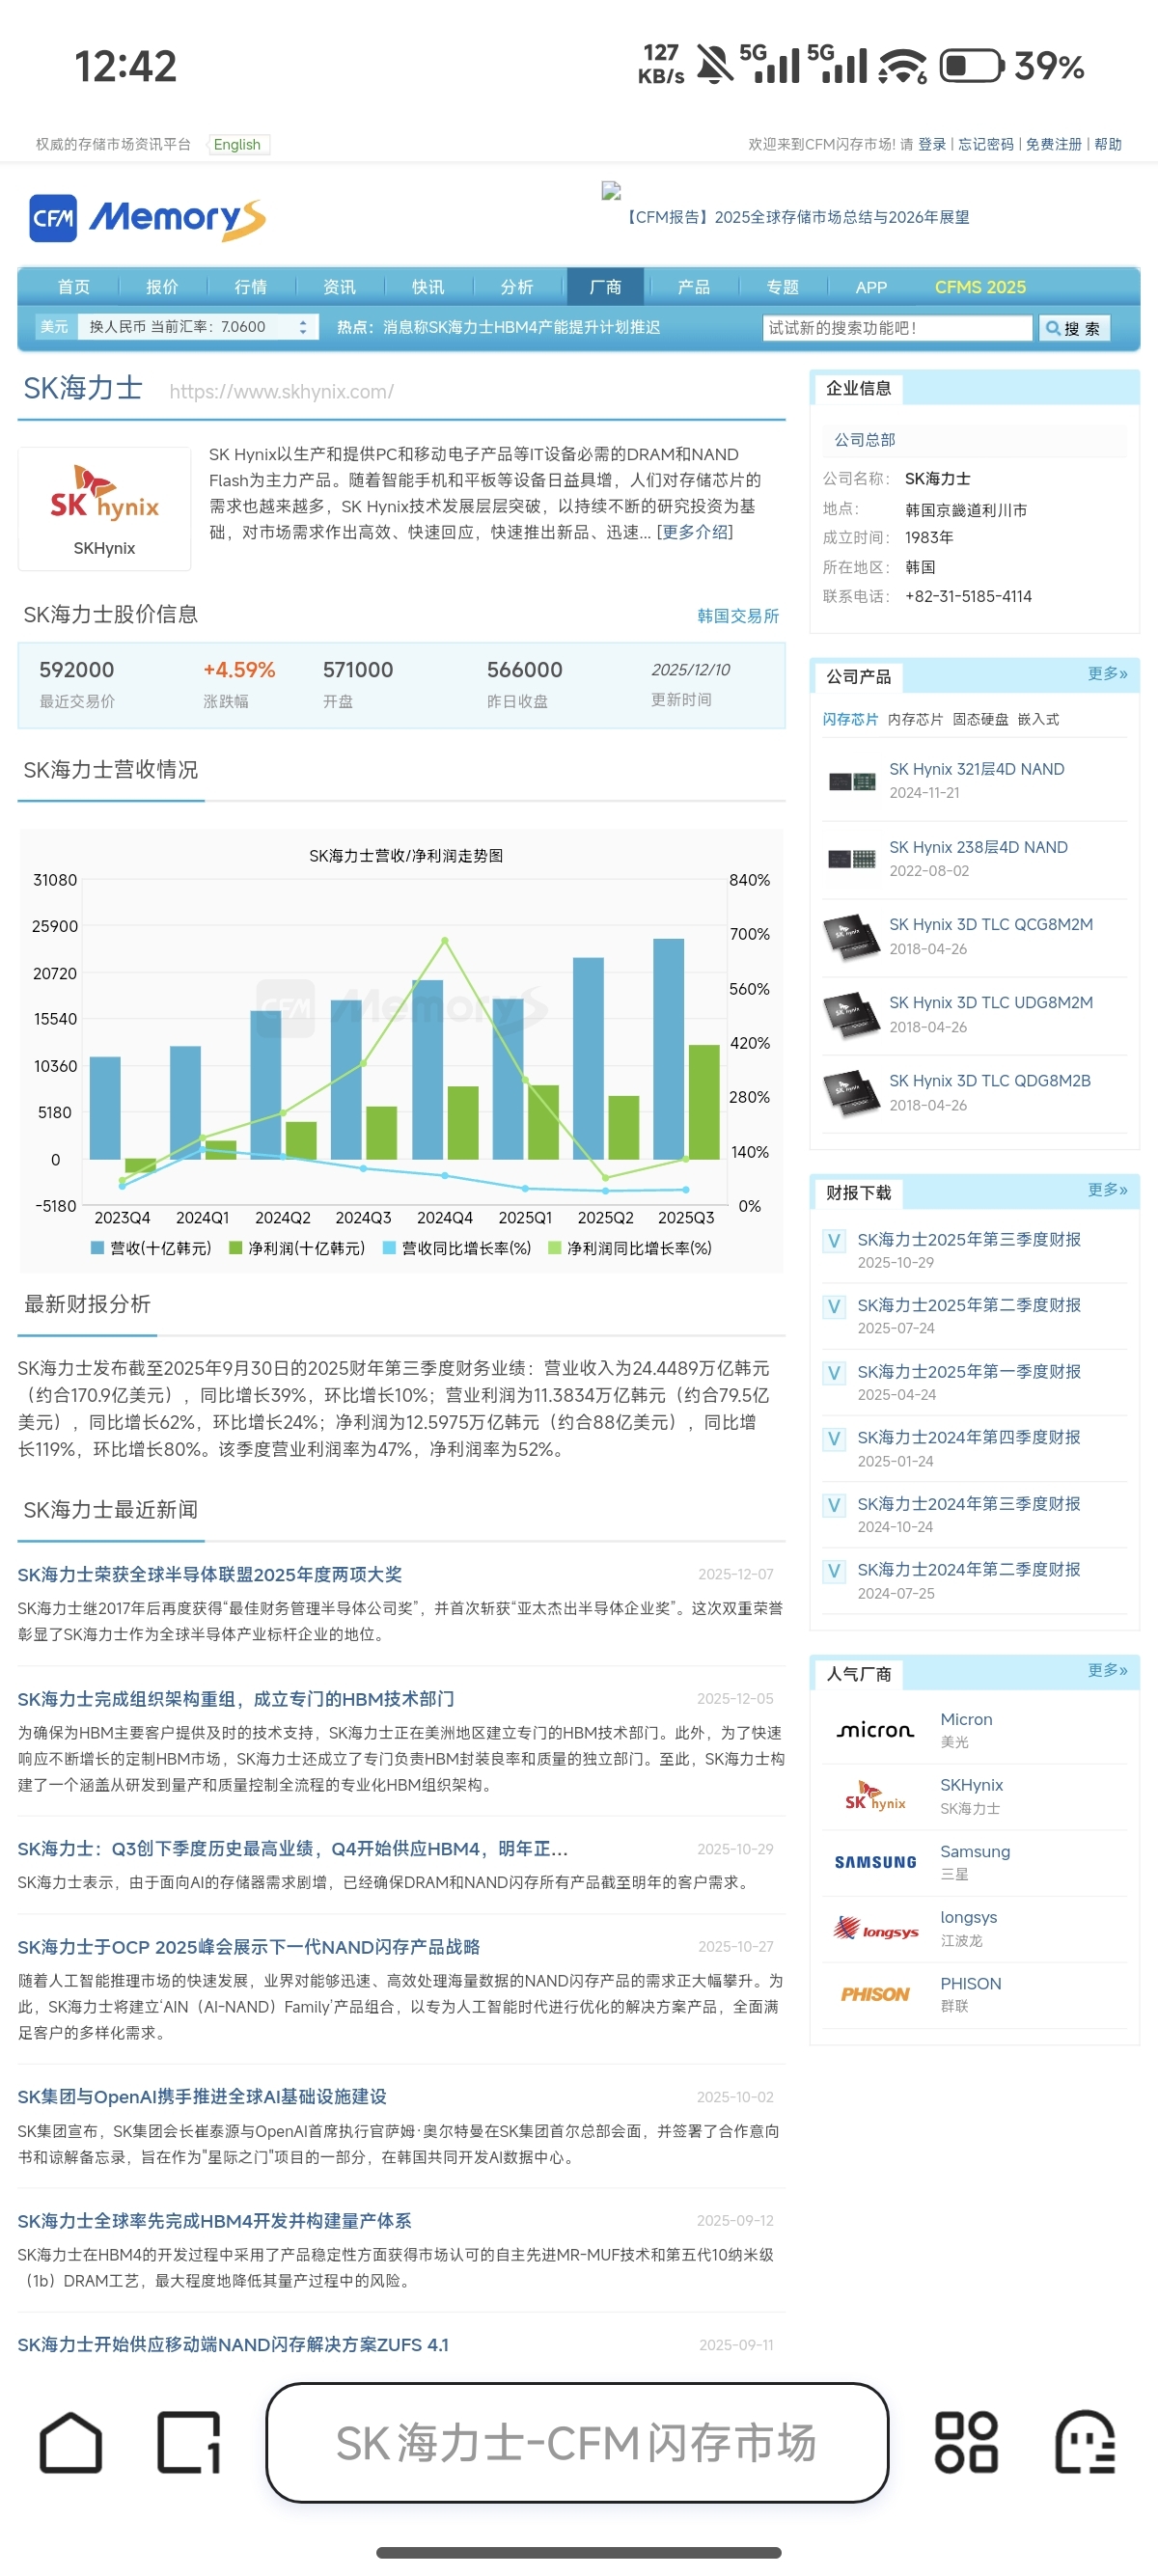Click the 忘记密码 link
This screenshot has width=1158, height=2576.
pyautogui.click(x=986, y=145)
